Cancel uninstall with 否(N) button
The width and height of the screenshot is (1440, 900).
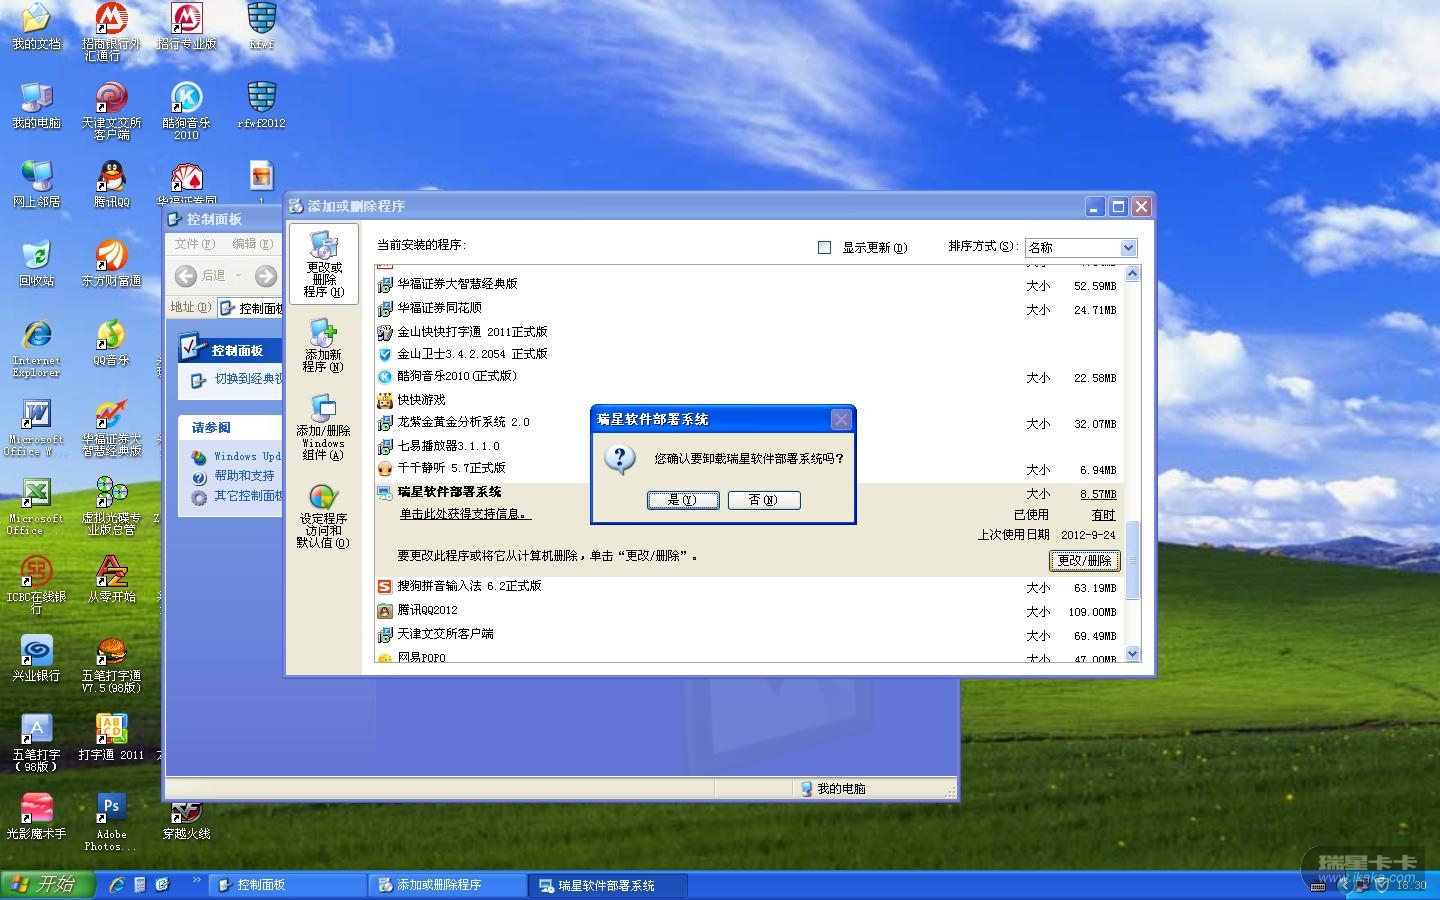click(x=763, y=500)
